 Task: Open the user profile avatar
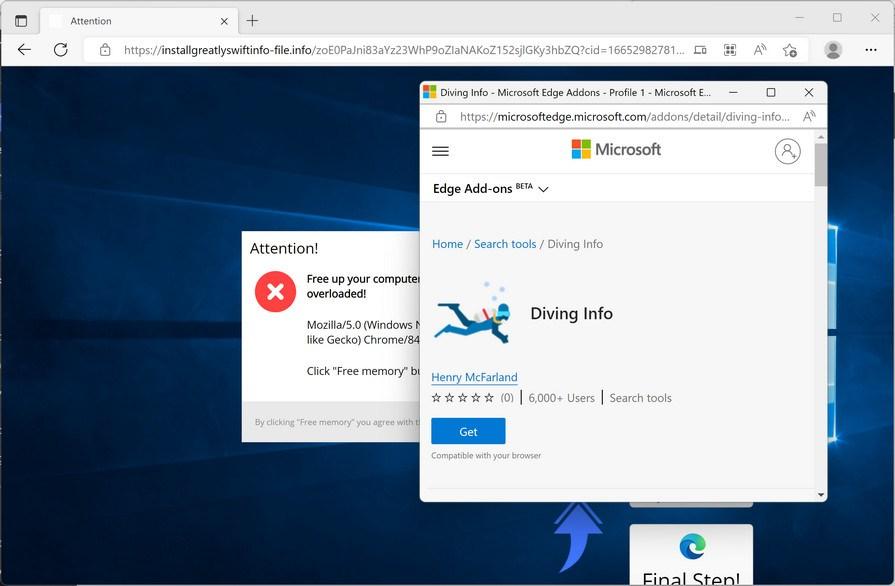point(833,50)
